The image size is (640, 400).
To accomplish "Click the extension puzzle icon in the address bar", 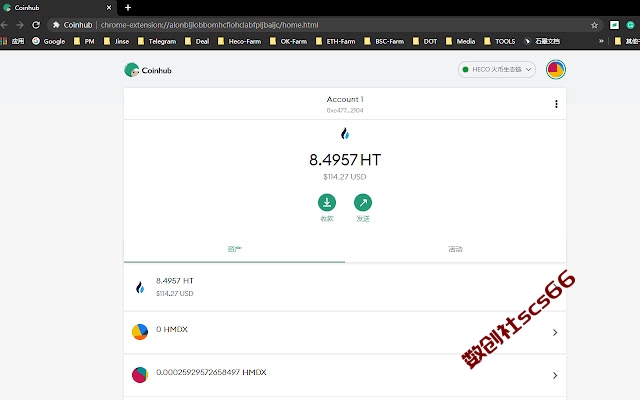I will 56,25.
